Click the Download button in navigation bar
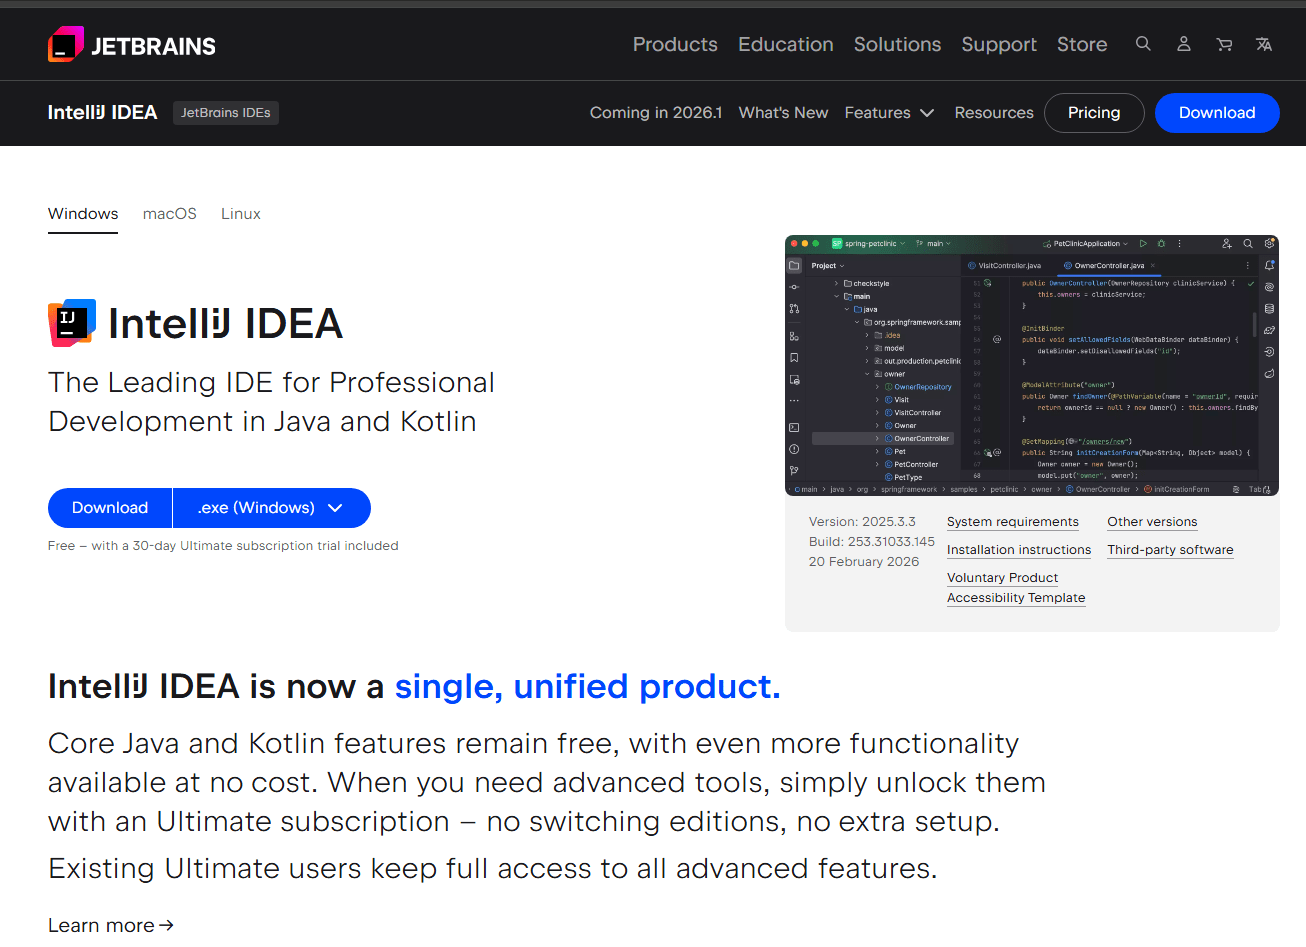 [1217, 113]
